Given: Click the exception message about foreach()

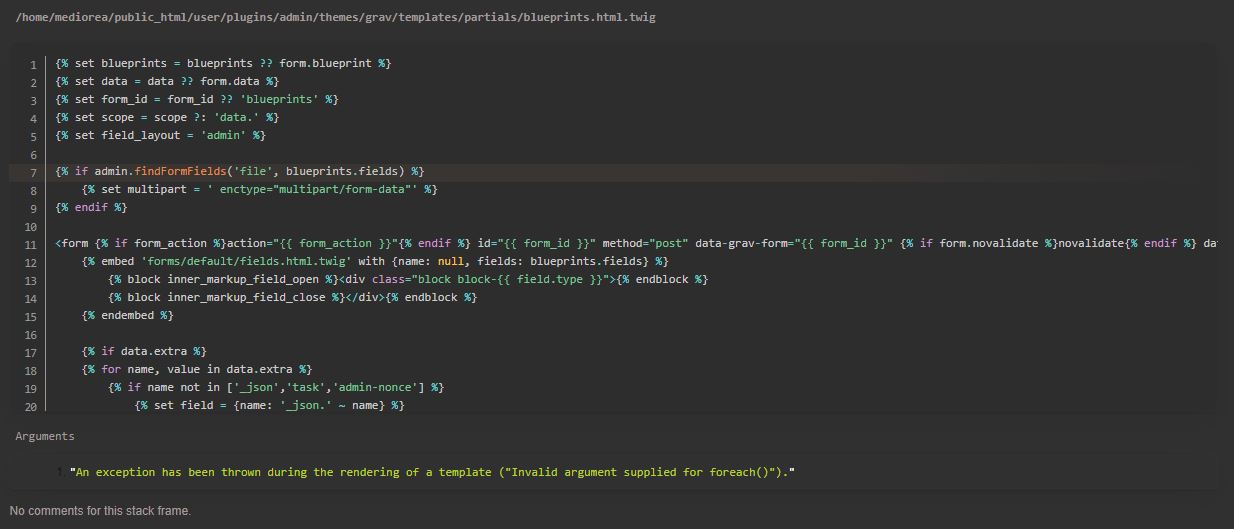Looking at the screenshot, I should (x=432, y=472).
